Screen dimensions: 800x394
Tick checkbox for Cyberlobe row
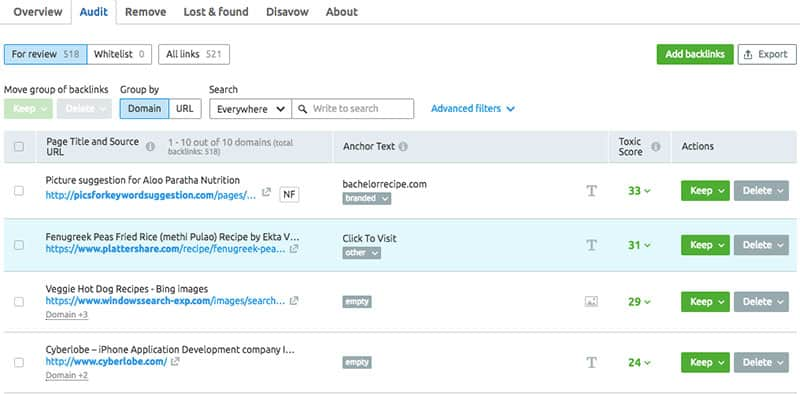click(19, 362)
